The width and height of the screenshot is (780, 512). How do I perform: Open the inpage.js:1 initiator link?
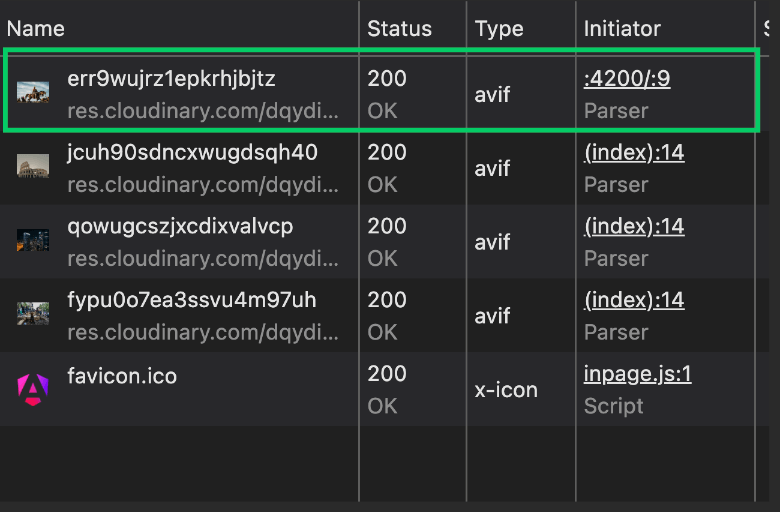tap(637, 374)
